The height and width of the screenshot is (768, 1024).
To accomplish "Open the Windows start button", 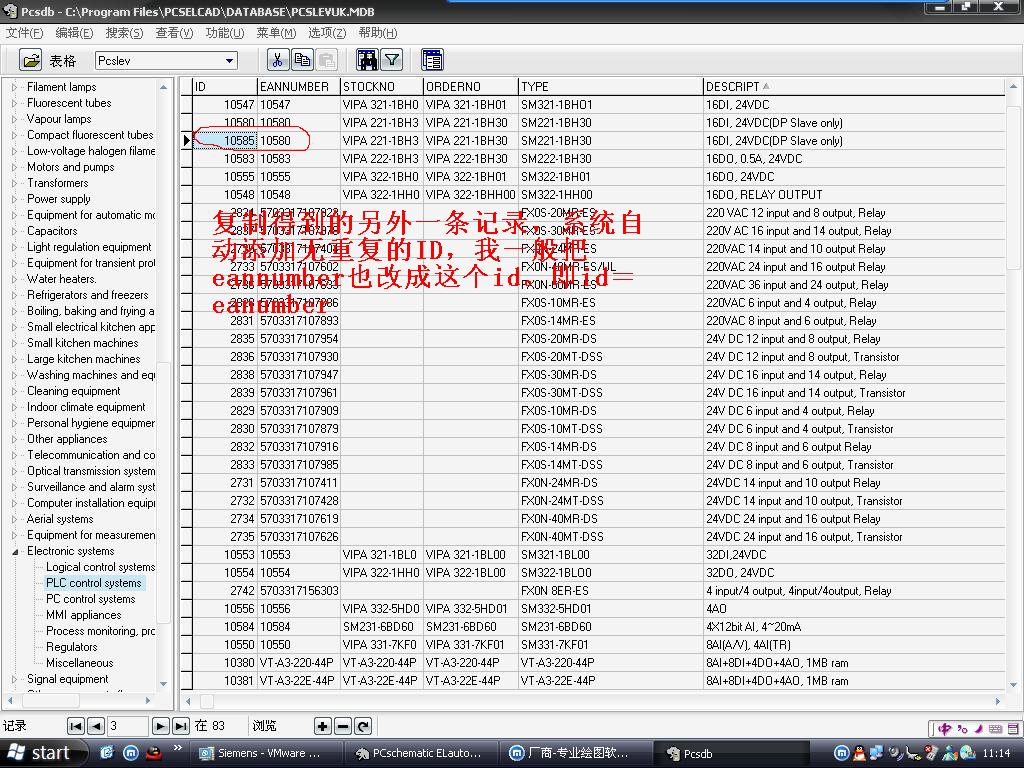I will click(x=44, y=753).
